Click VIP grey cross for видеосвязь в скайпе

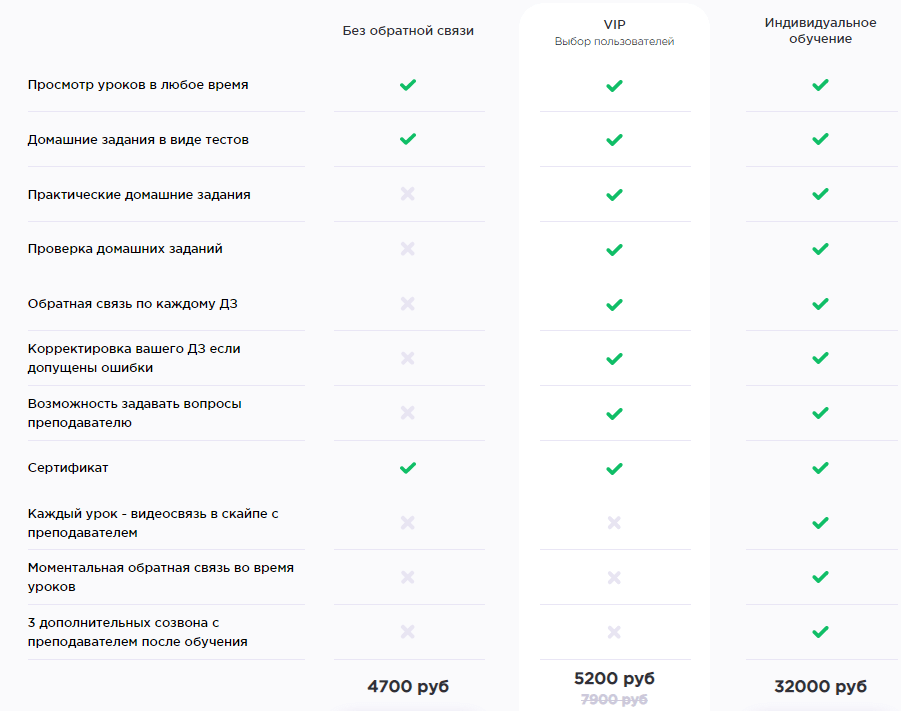coord(614,522)
